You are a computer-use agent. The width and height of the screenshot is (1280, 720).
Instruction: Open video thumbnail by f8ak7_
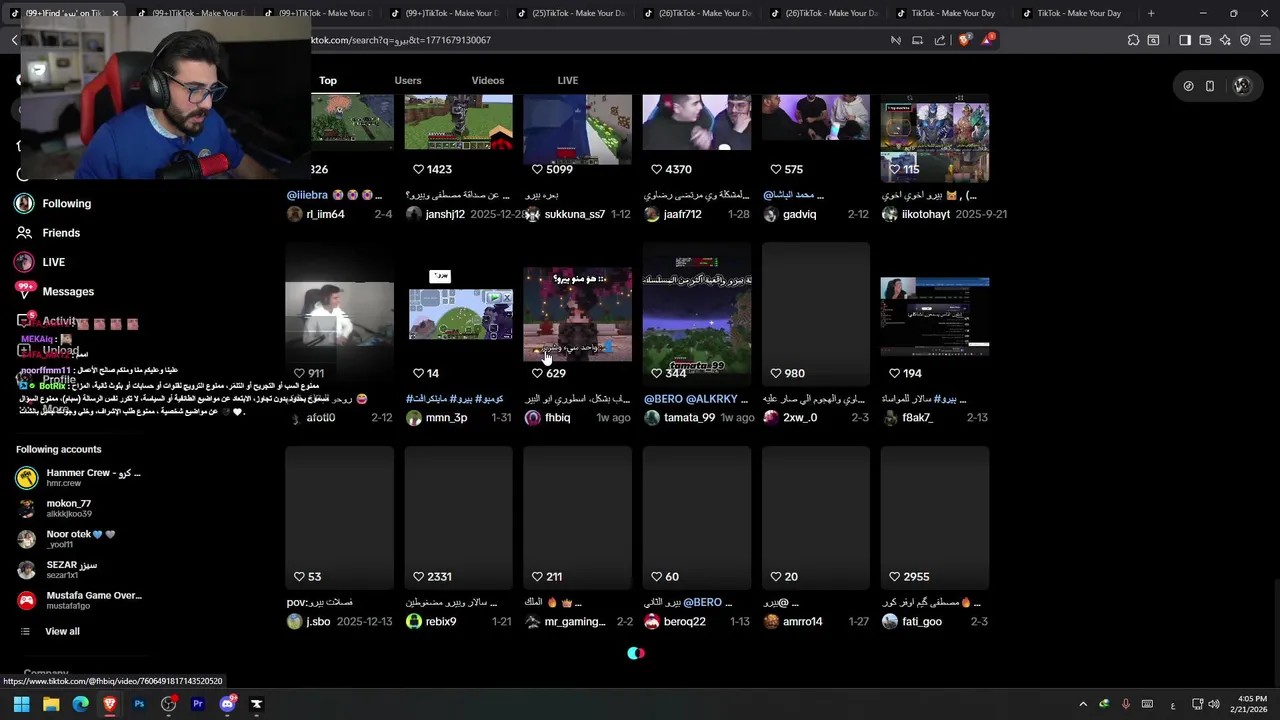935,315
